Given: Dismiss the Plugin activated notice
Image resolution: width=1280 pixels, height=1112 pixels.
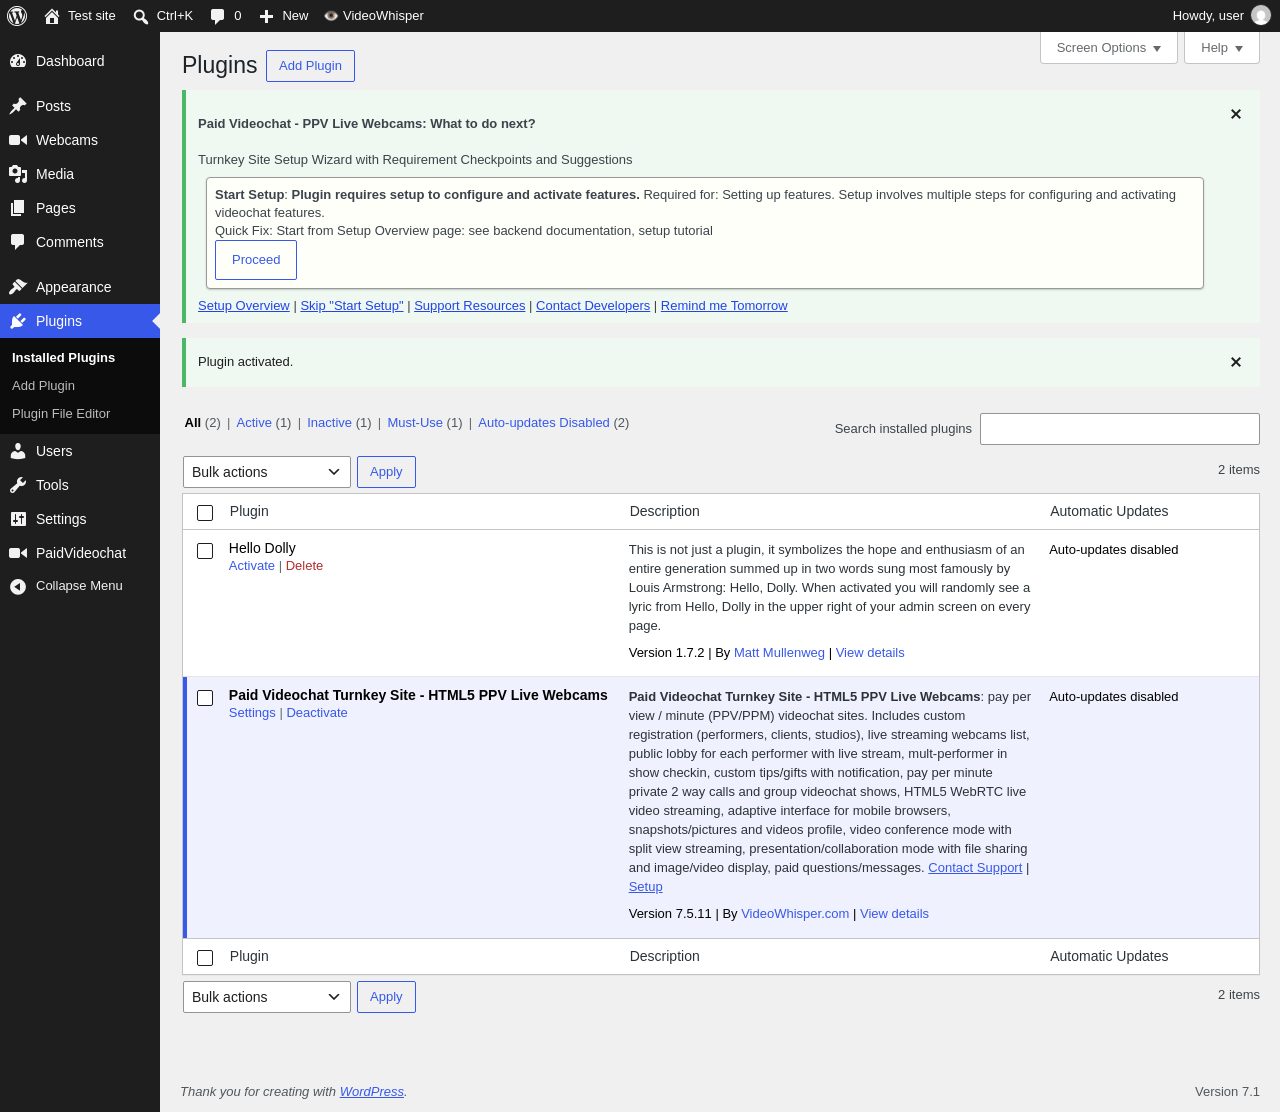Looking at the screenshot, I should [x=1236, y=362].
